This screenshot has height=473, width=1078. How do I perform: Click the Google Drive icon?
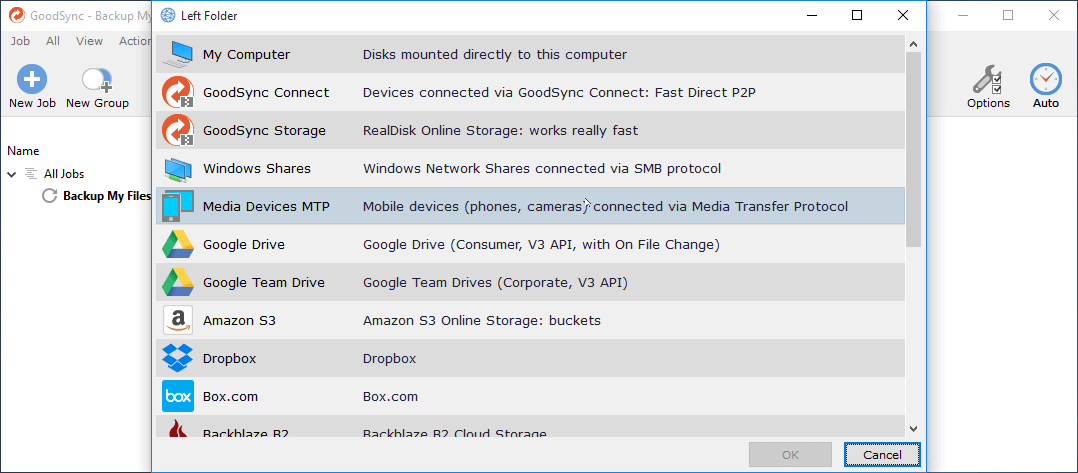tap(178, 245)
